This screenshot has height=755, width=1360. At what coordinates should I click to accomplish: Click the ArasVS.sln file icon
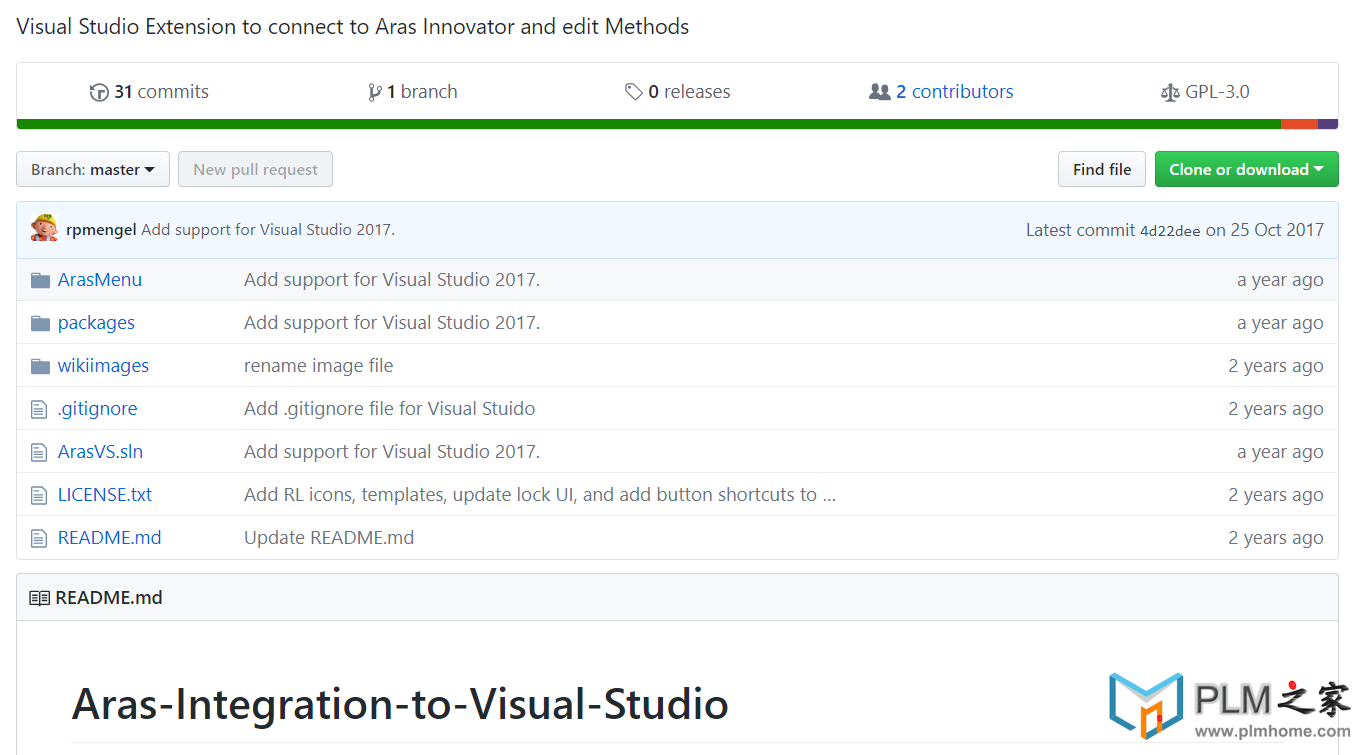pos(39,452)
